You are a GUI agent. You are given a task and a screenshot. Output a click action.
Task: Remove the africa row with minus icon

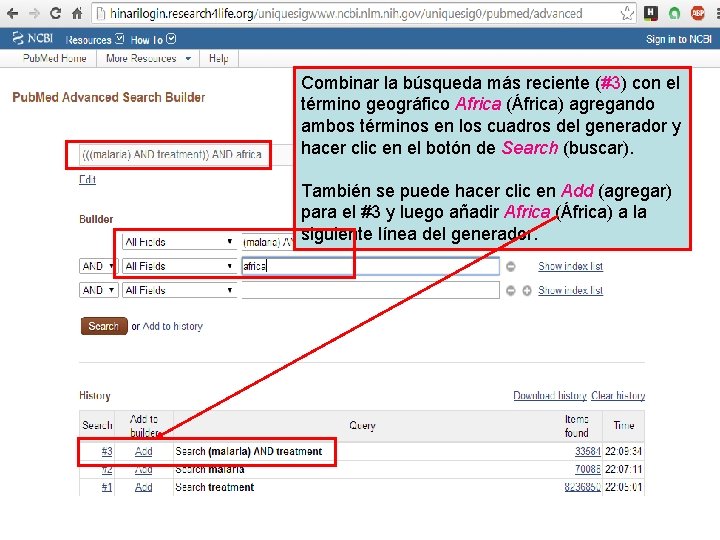click(511, 266)
